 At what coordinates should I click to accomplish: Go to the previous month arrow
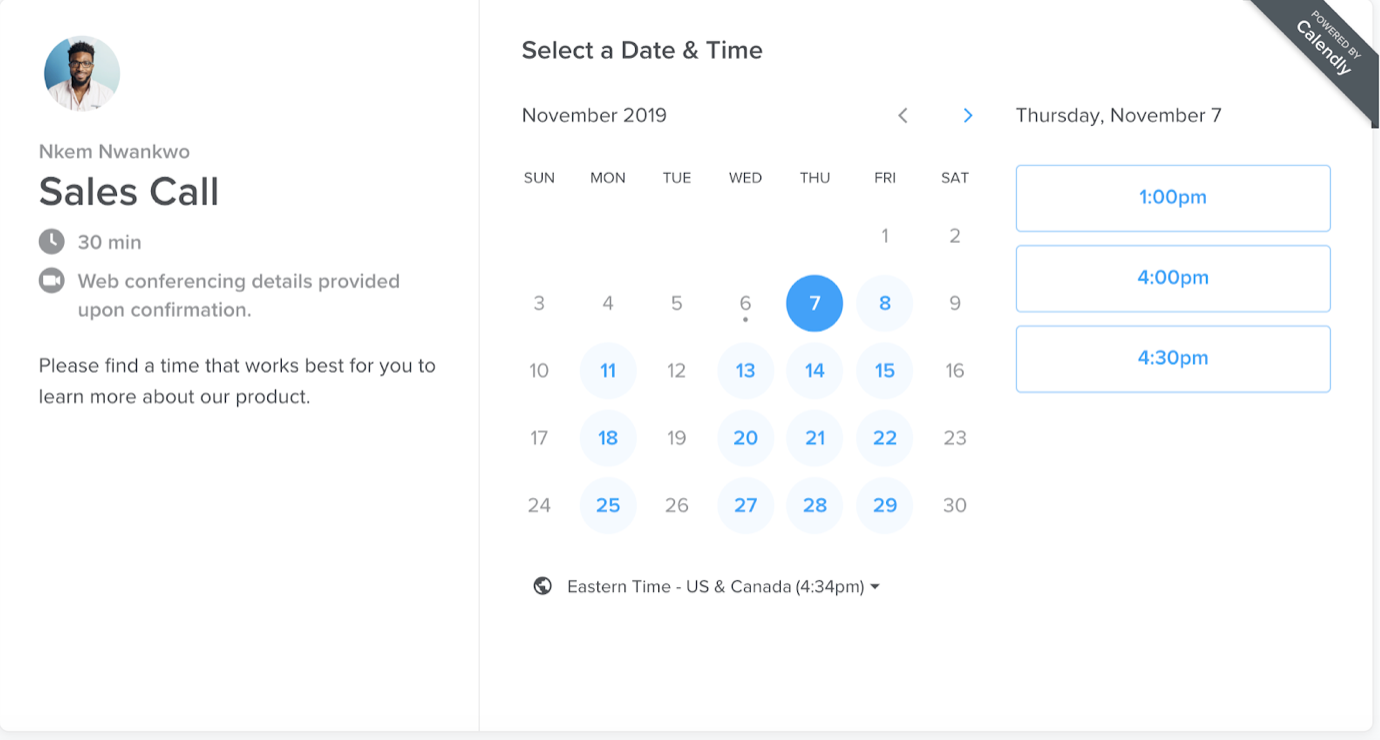(902, 116)
